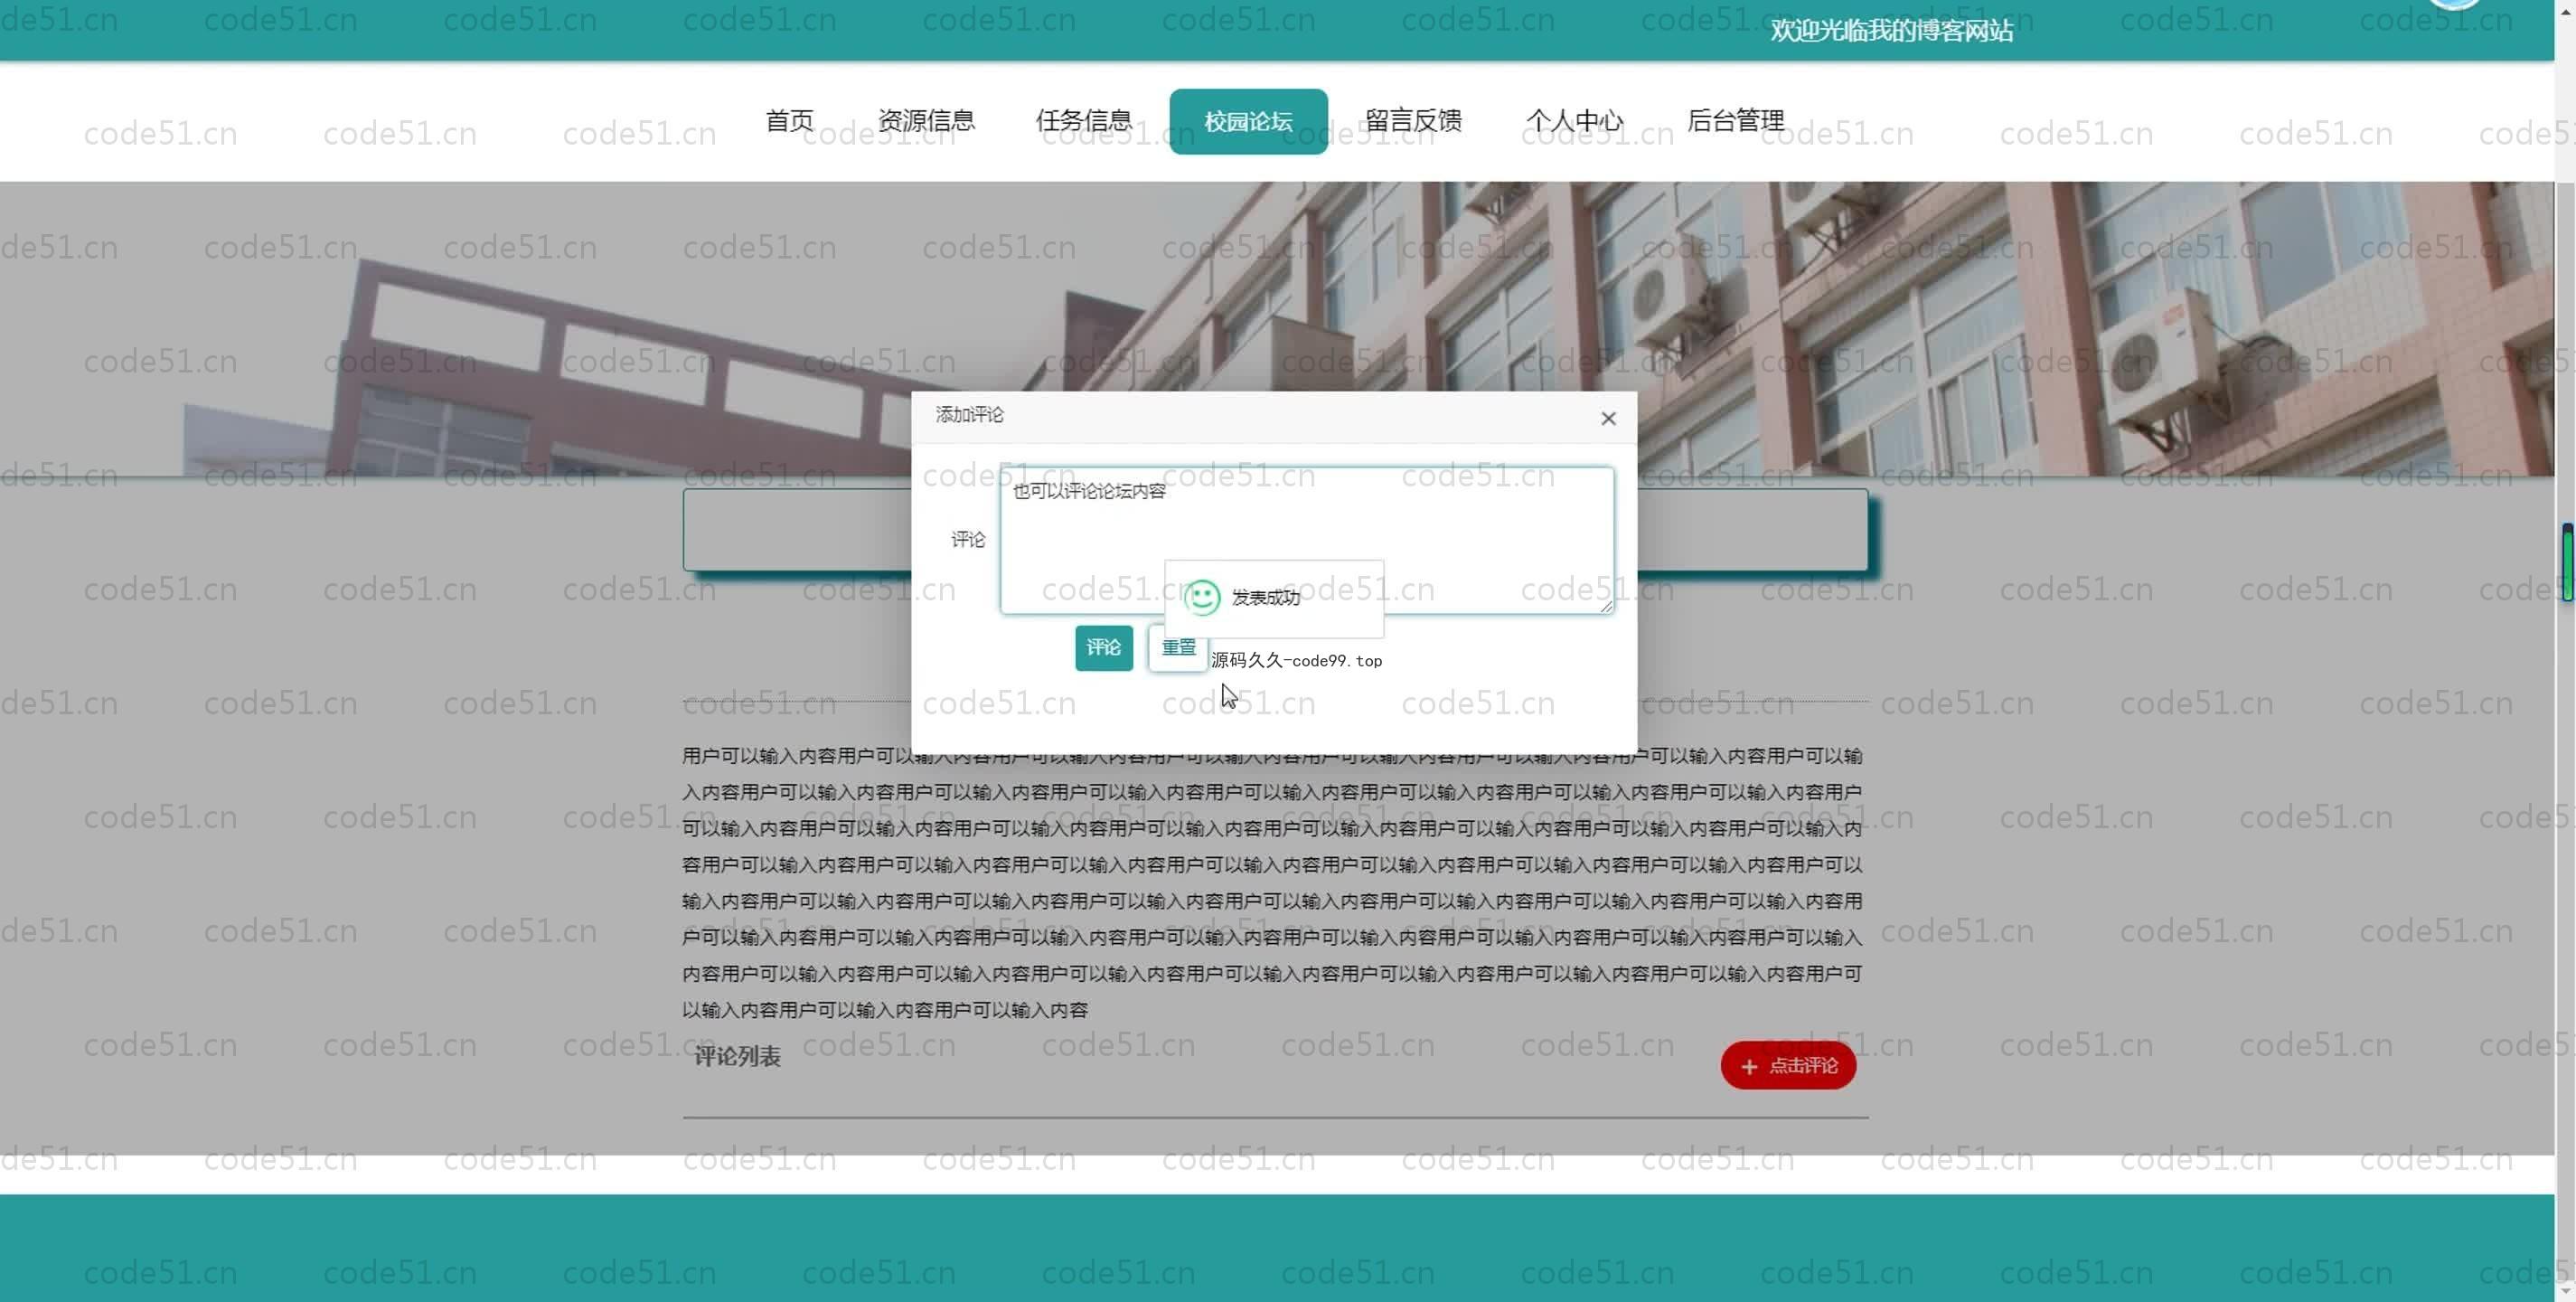2576x1302 pixels.
Task: Select the 校园论坛 navigation tab
Action: (1248, 122)
